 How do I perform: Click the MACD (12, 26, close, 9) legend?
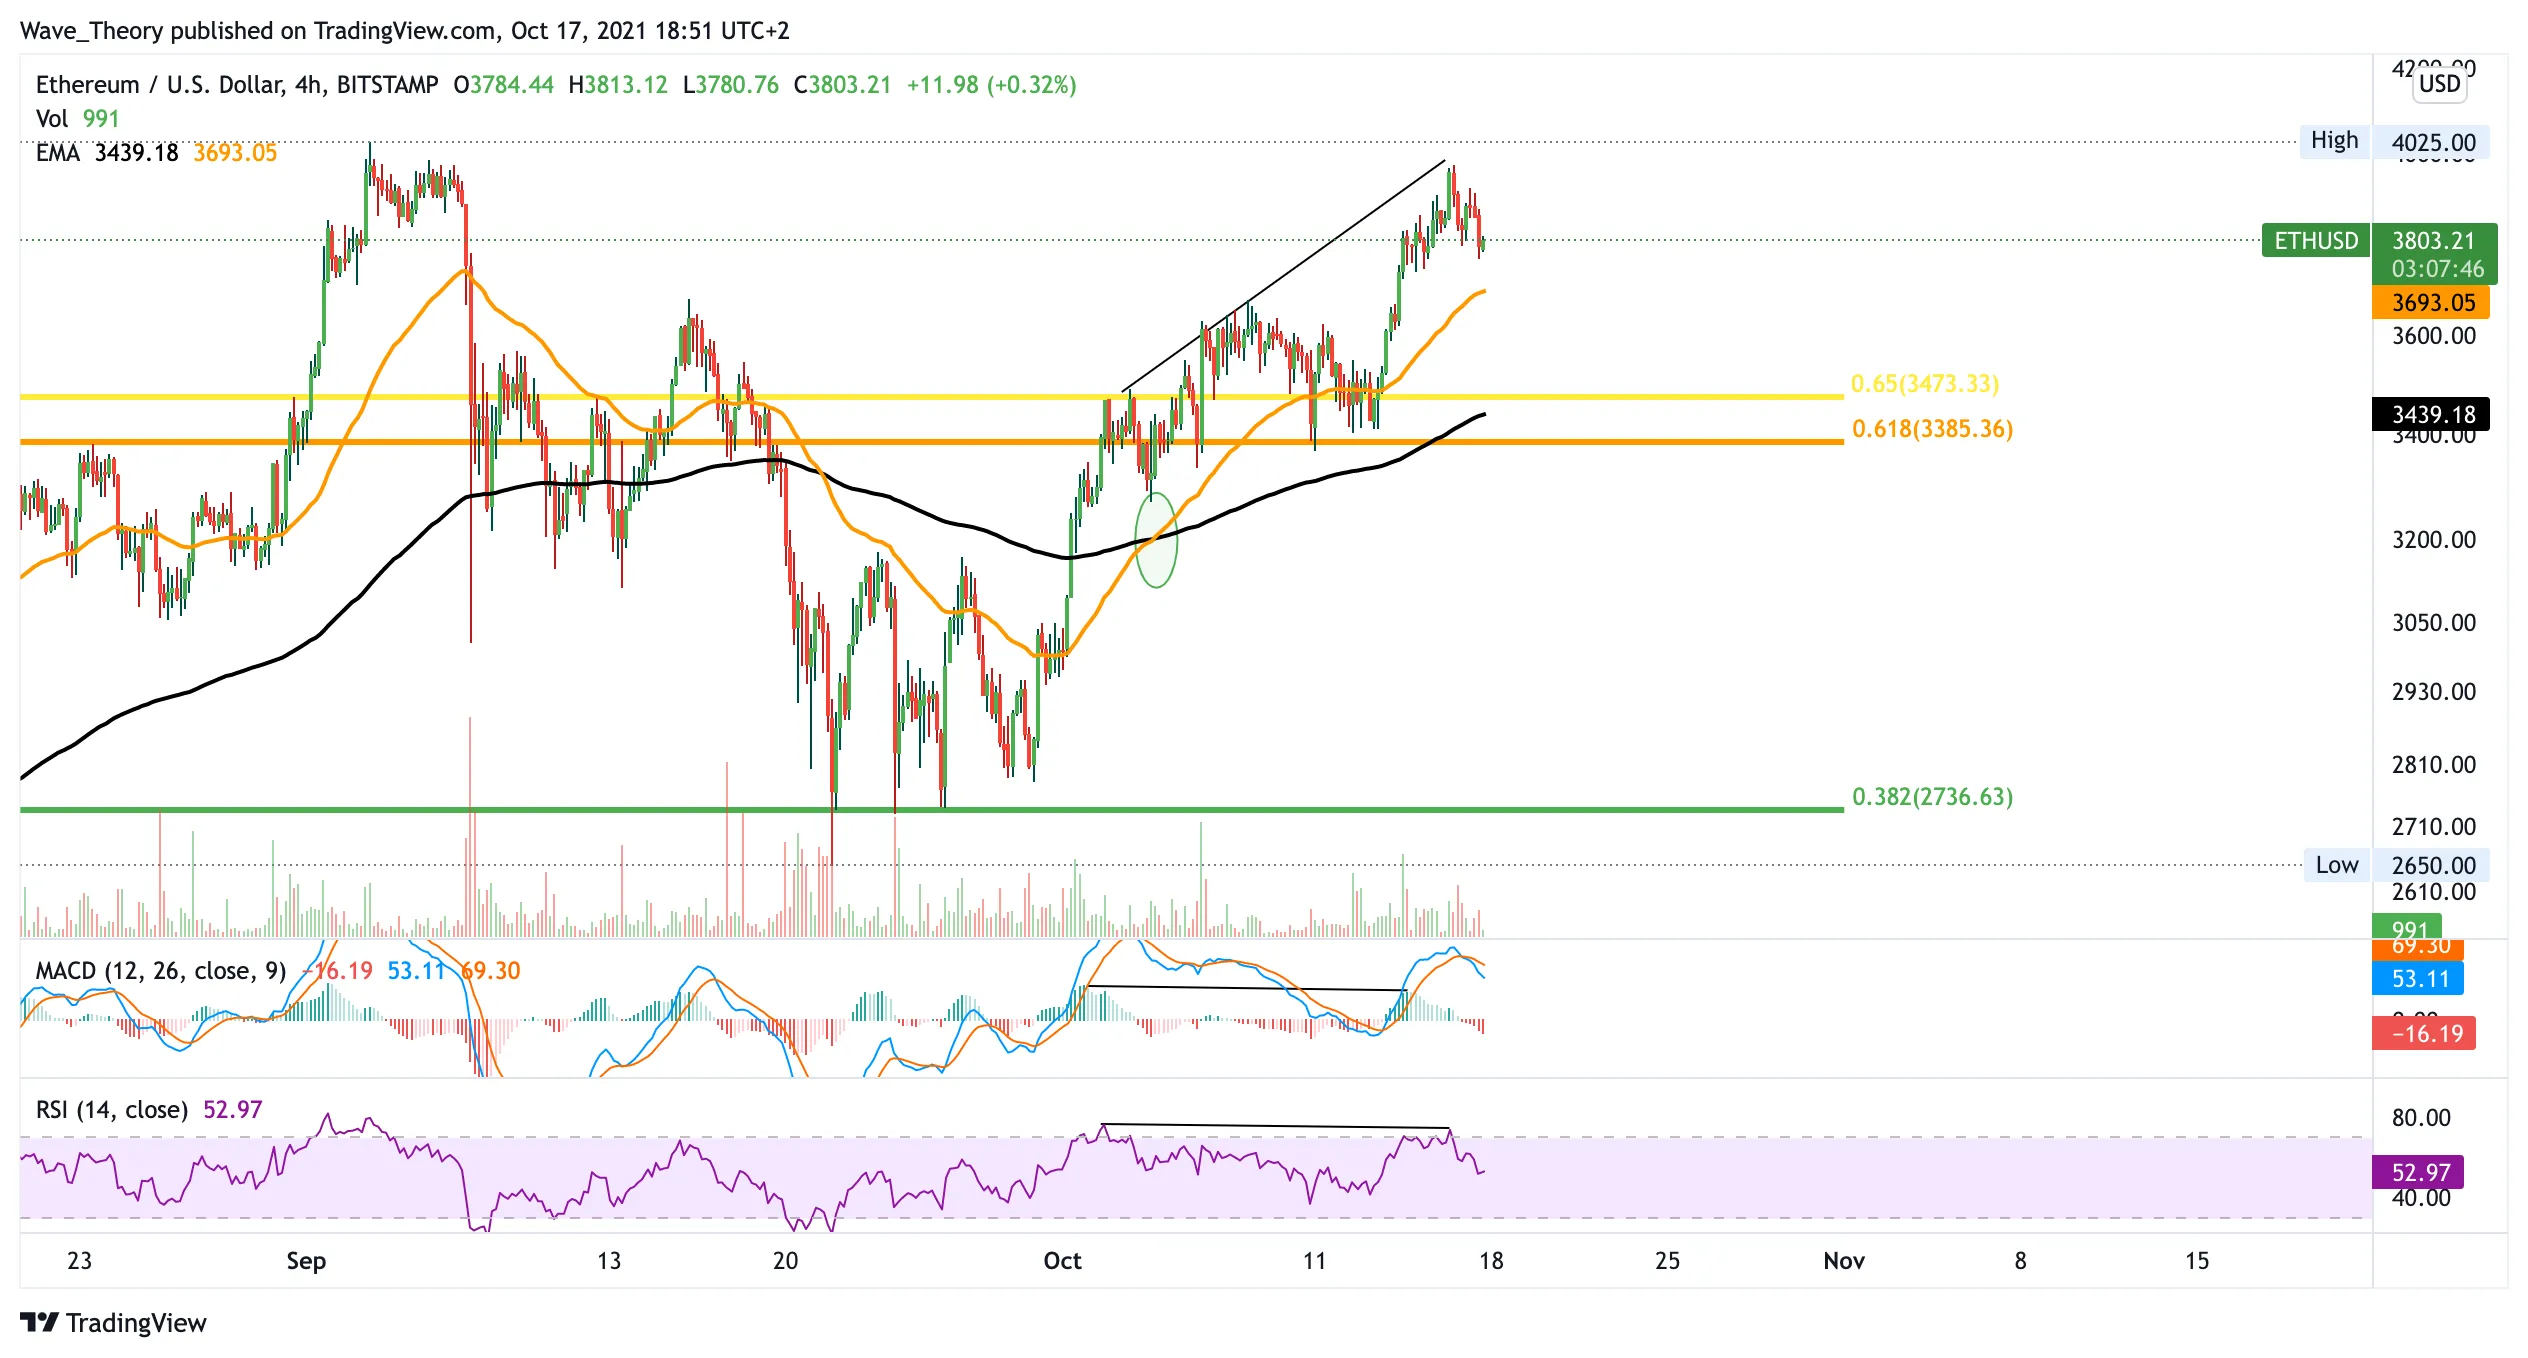[x=160, y=971]
